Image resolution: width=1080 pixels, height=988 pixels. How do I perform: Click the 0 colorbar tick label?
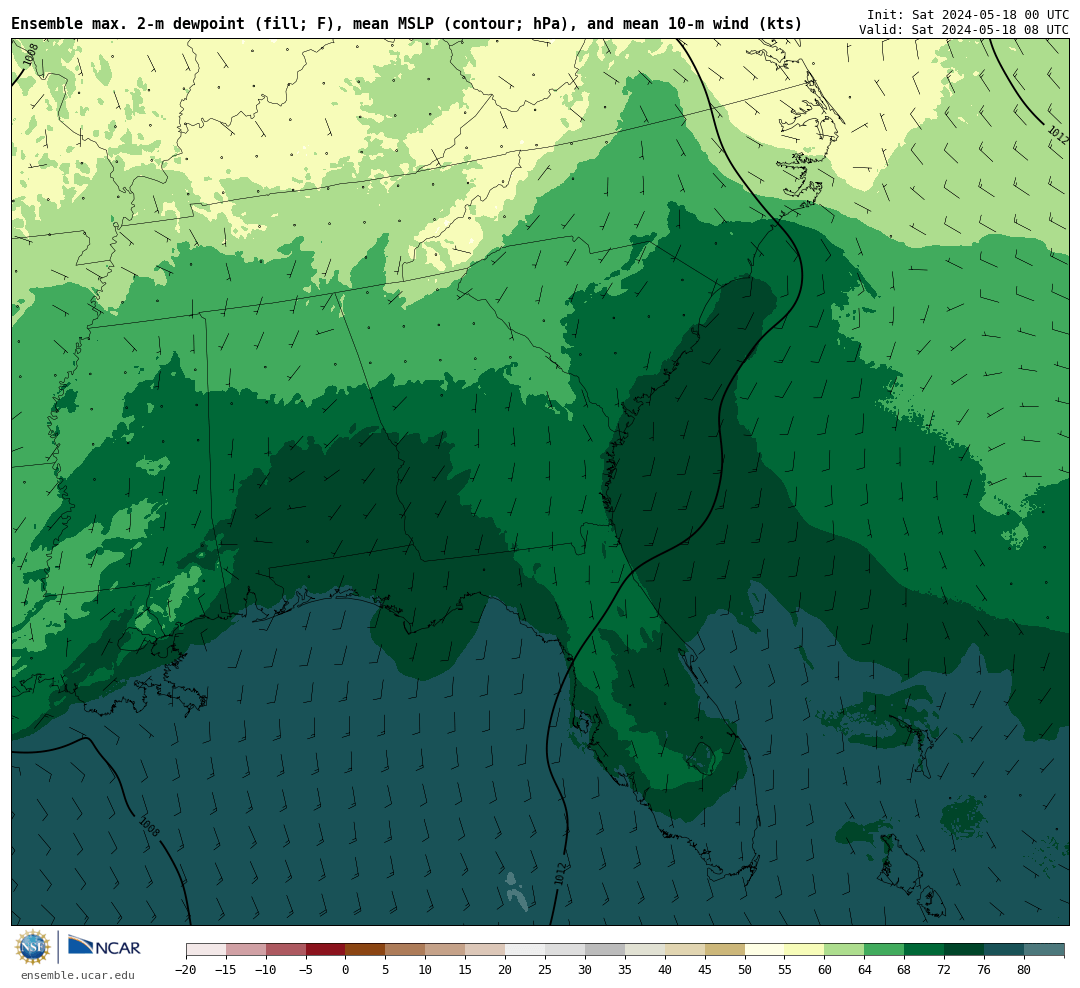tap(346, 969)
